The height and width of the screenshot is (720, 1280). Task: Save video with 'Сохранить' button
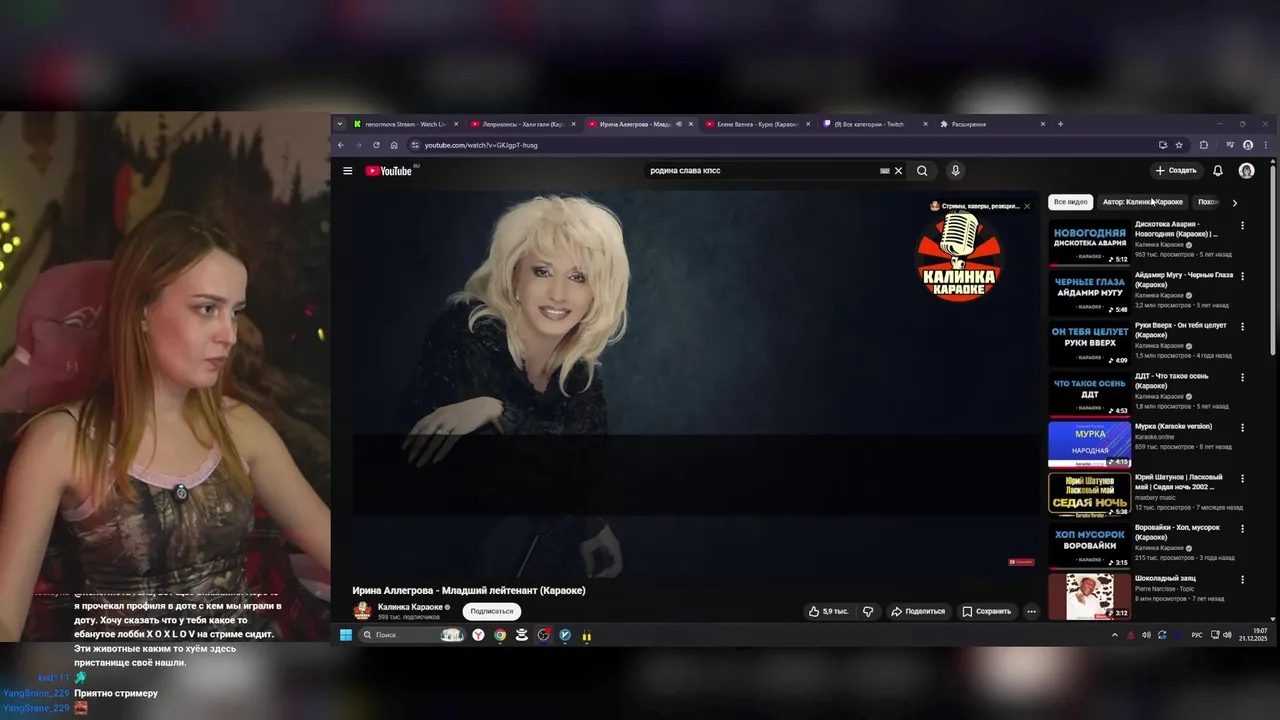(987, 611)
